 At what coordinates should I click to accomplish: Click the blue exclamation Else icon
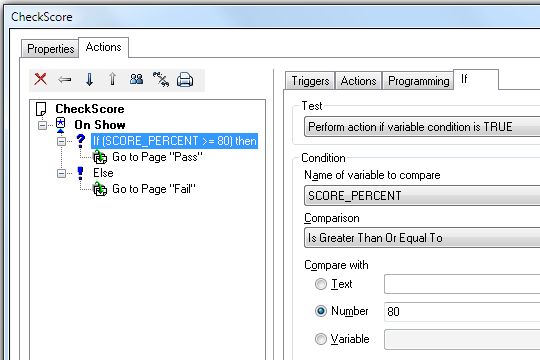pos(80,173)
